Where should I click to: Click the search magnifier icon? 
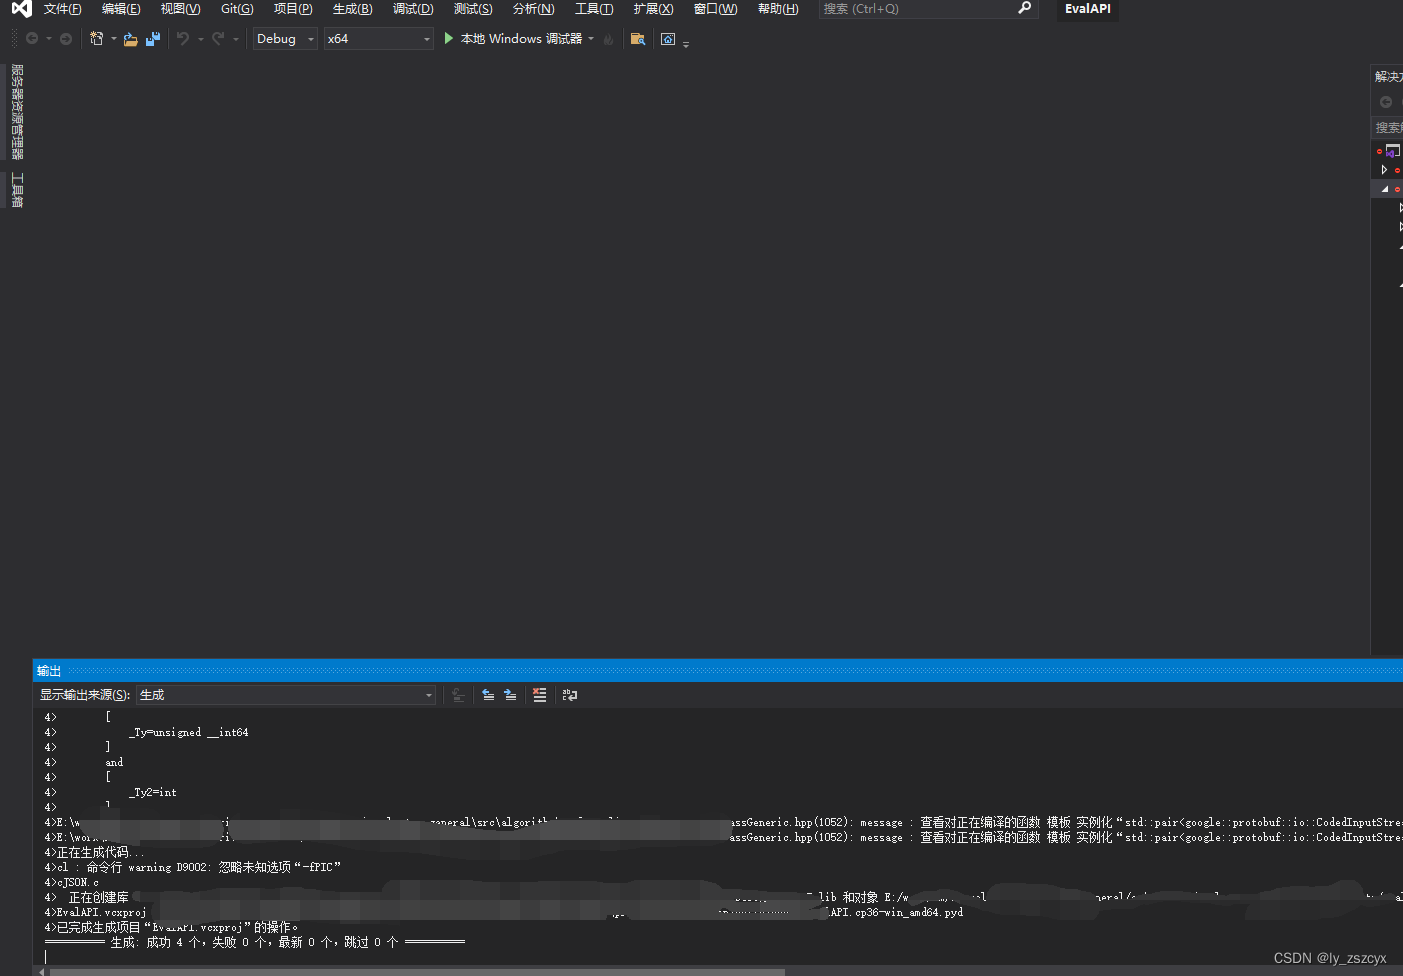tap(1024, 8)
